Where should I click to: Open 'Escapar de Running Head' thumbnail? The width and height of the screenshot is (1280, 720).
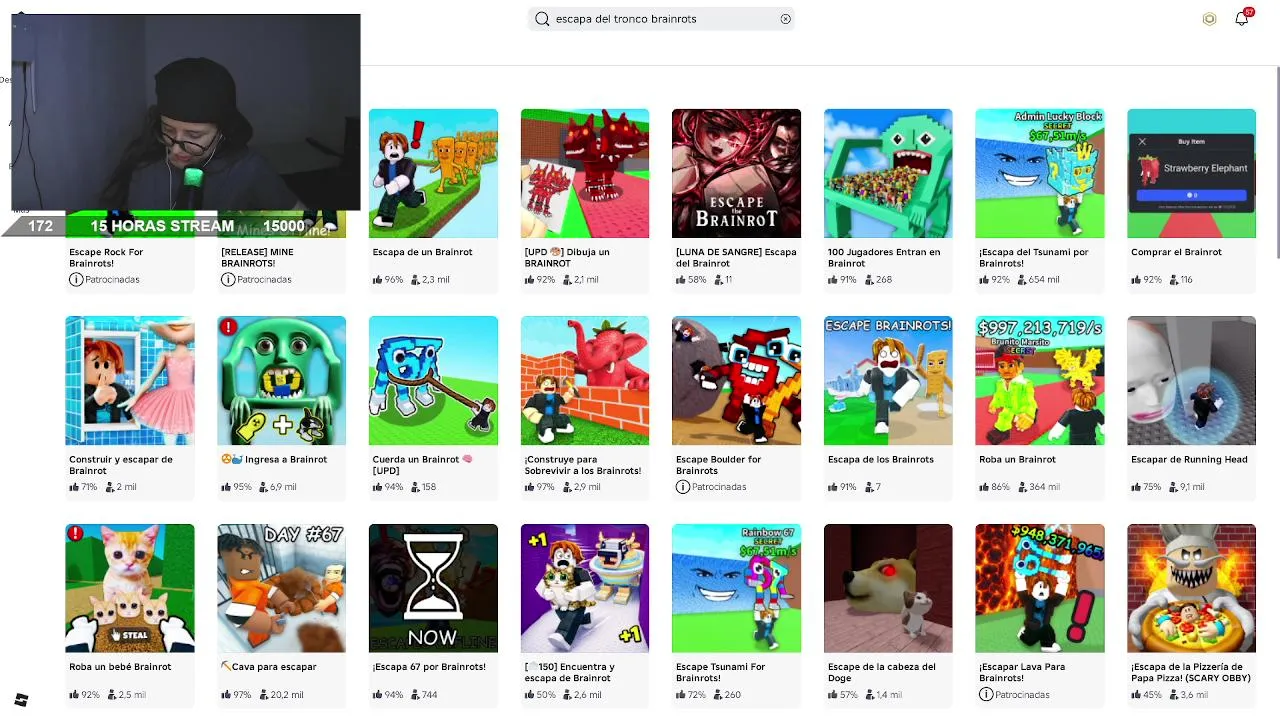point(1191,380)
